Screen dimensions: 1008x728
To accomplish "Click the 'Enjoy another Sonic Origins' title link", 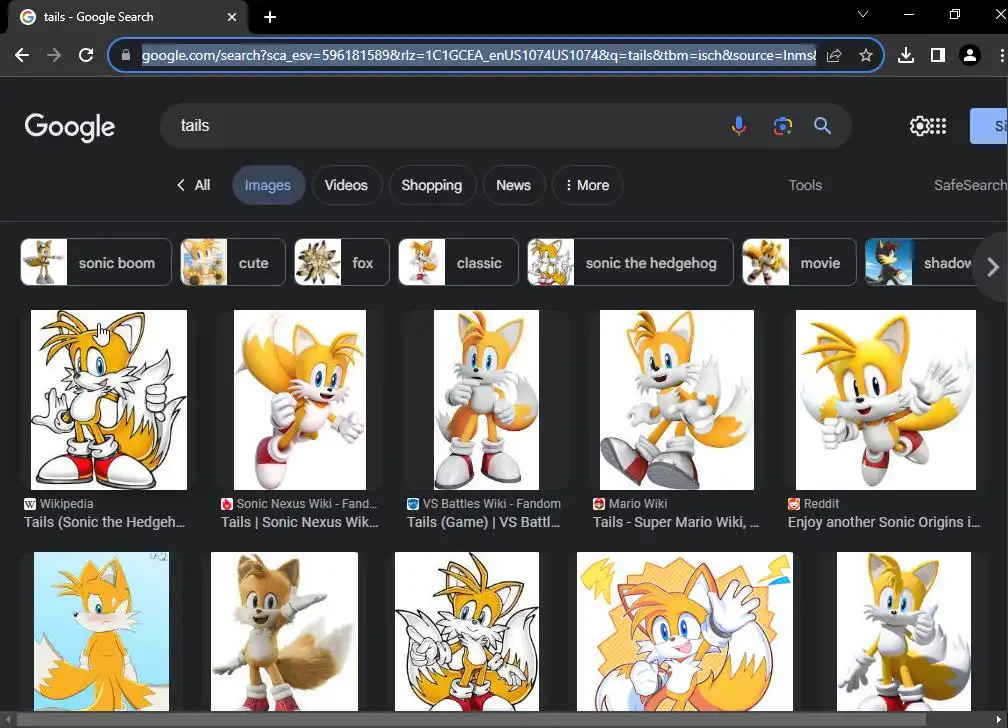I will [x=883, y=522].
